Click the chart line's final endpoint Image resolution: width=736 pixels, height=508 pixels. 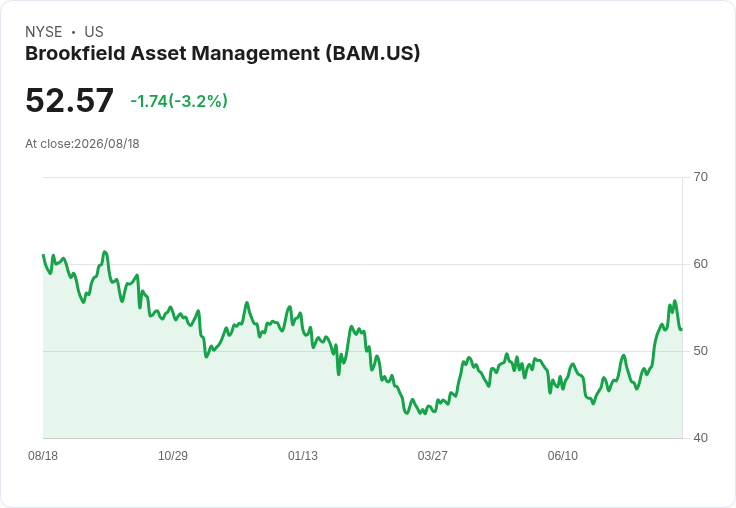(682, 329)
